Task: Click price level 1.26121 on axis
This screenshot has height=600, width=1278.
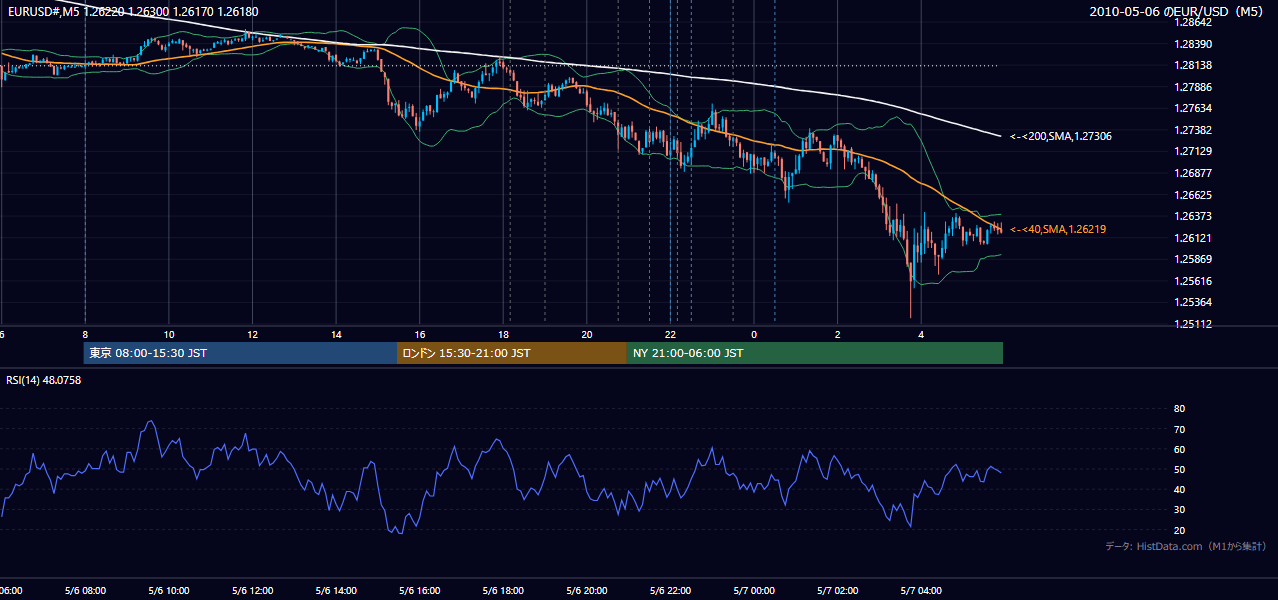Action: 1192,238
